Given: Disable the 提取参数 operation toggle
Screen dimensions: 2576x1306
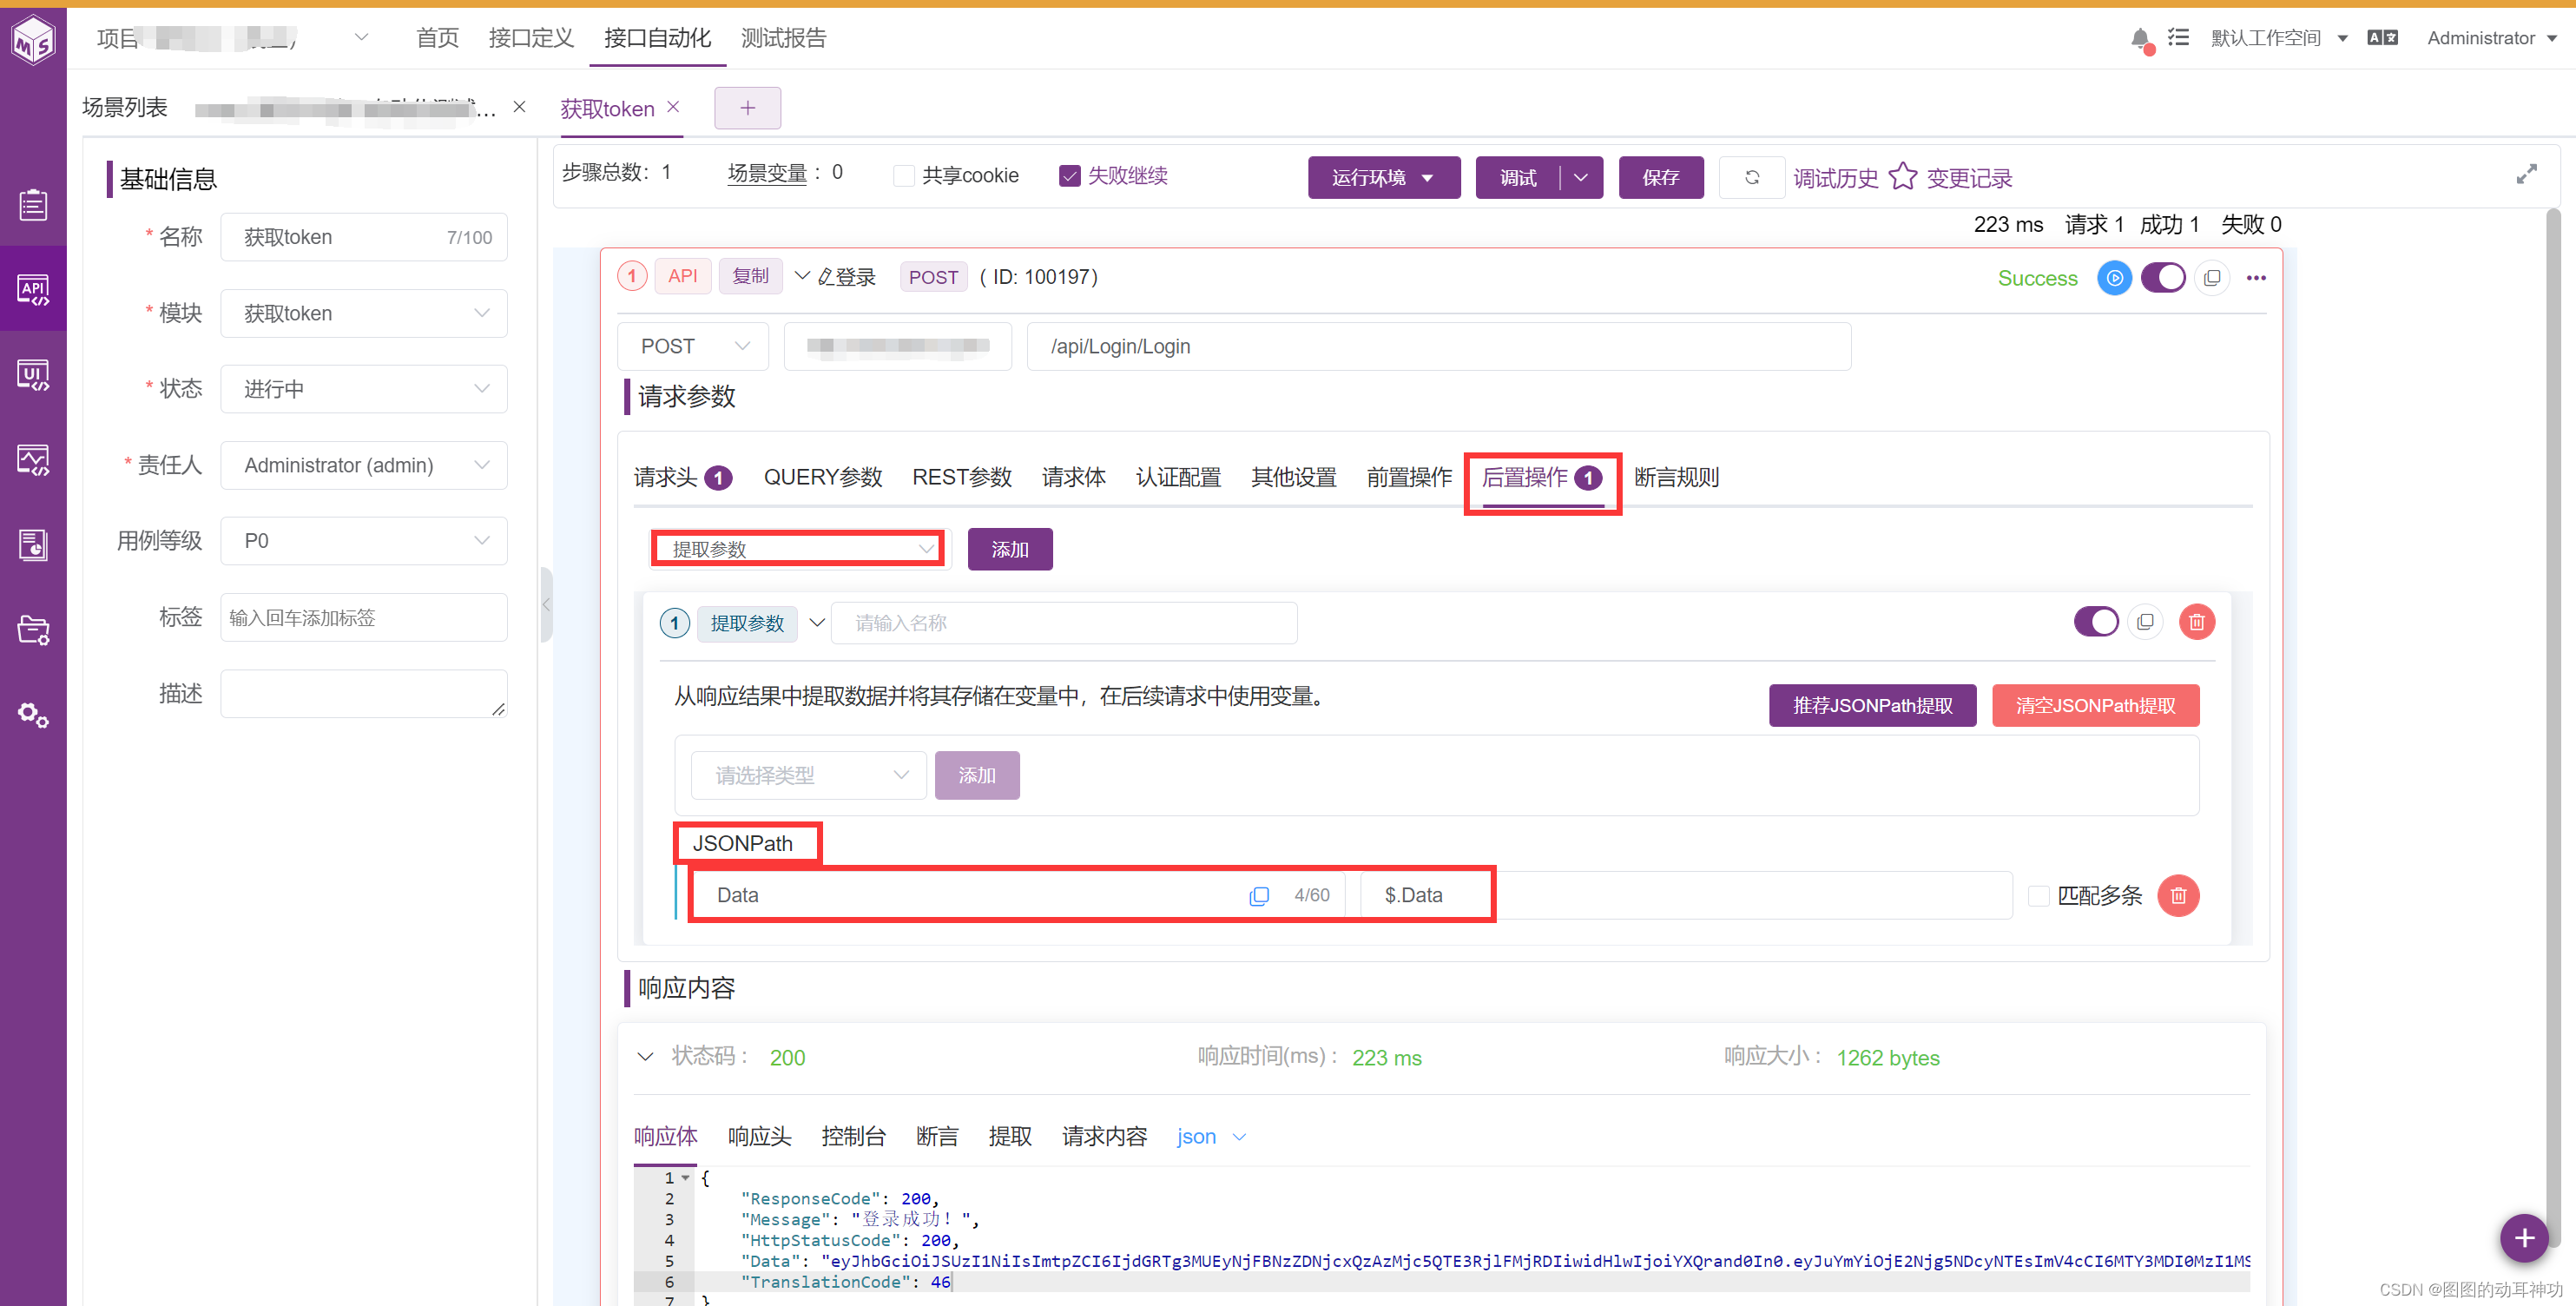Looking at the screenshot, I should tap(2096, 622).
